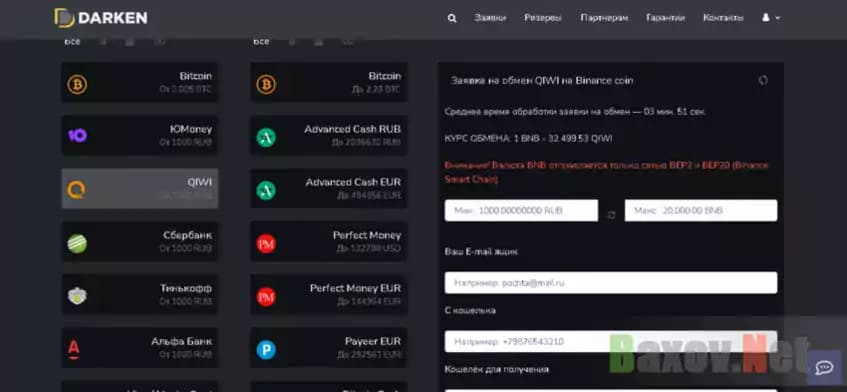Viewport: 847px width, 392px height.
Task: Open Гарантии menu item
Action: 666,18
